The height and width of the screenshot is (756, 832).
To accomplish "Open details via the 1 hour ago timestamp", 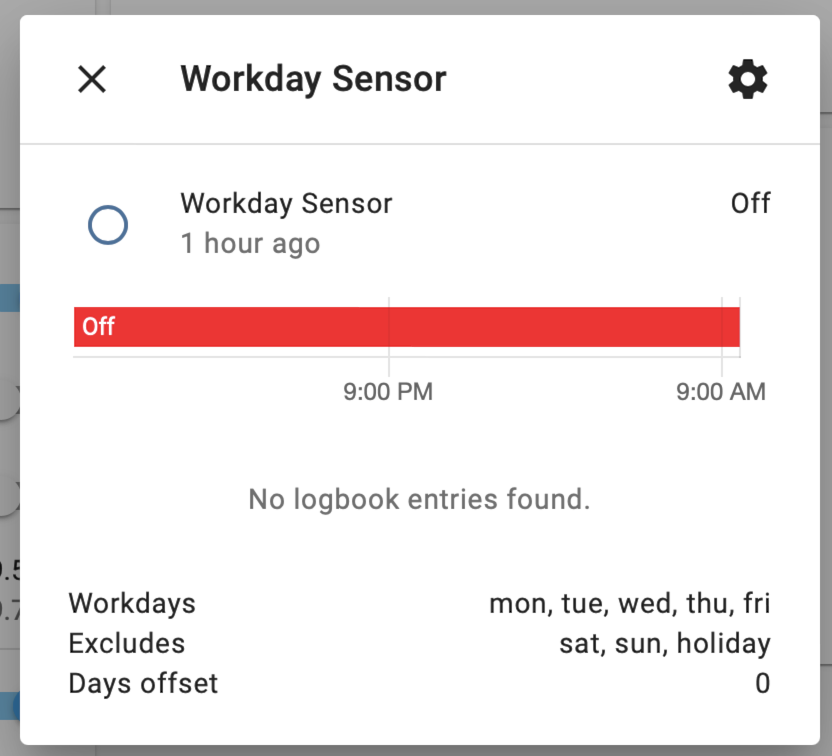I will coord(250,243).
